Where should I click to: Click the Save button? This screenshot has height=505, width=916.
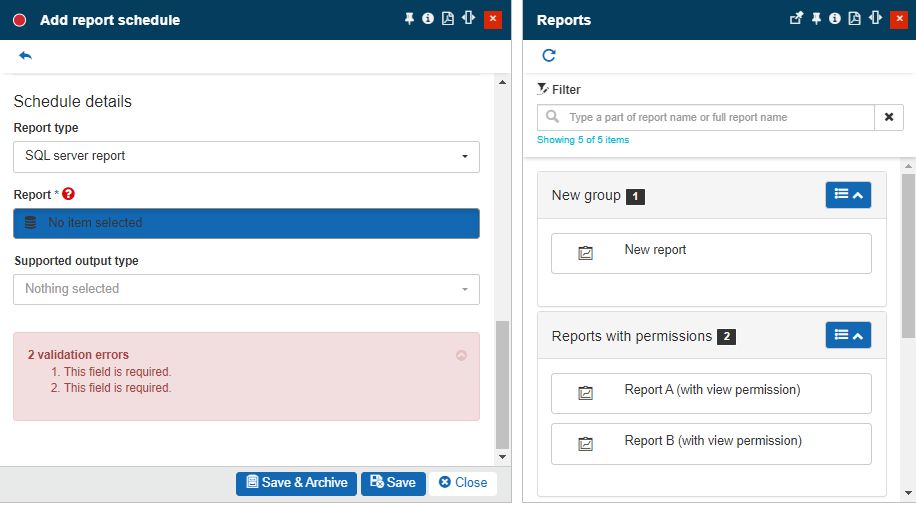[393, 483]
